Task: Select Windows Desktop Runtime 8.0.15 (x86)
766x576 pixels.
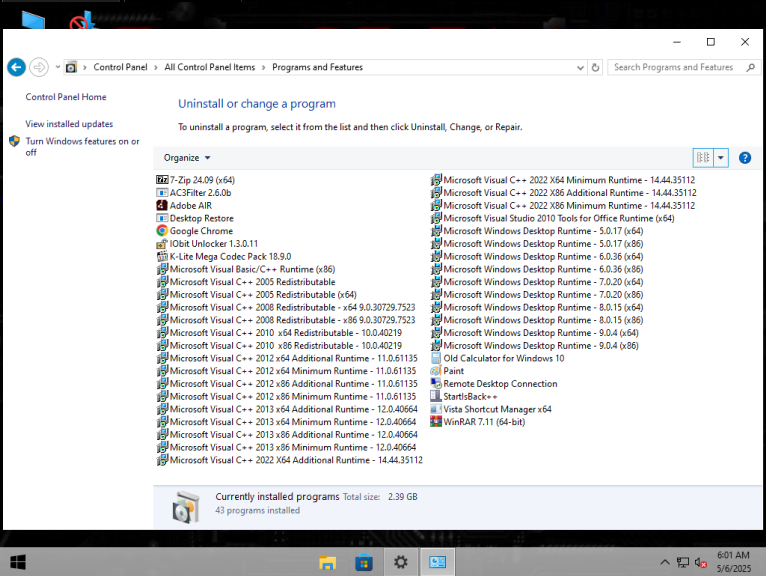Action: (537, 320)
